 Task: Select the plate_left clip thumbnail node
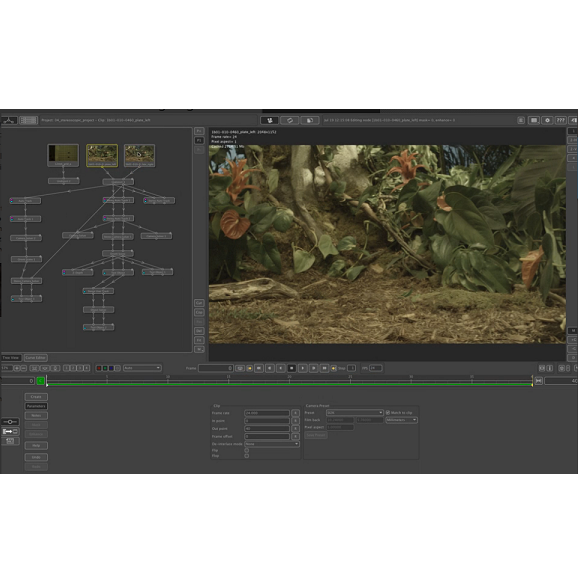pyautogui.click(x=102, y=155)
